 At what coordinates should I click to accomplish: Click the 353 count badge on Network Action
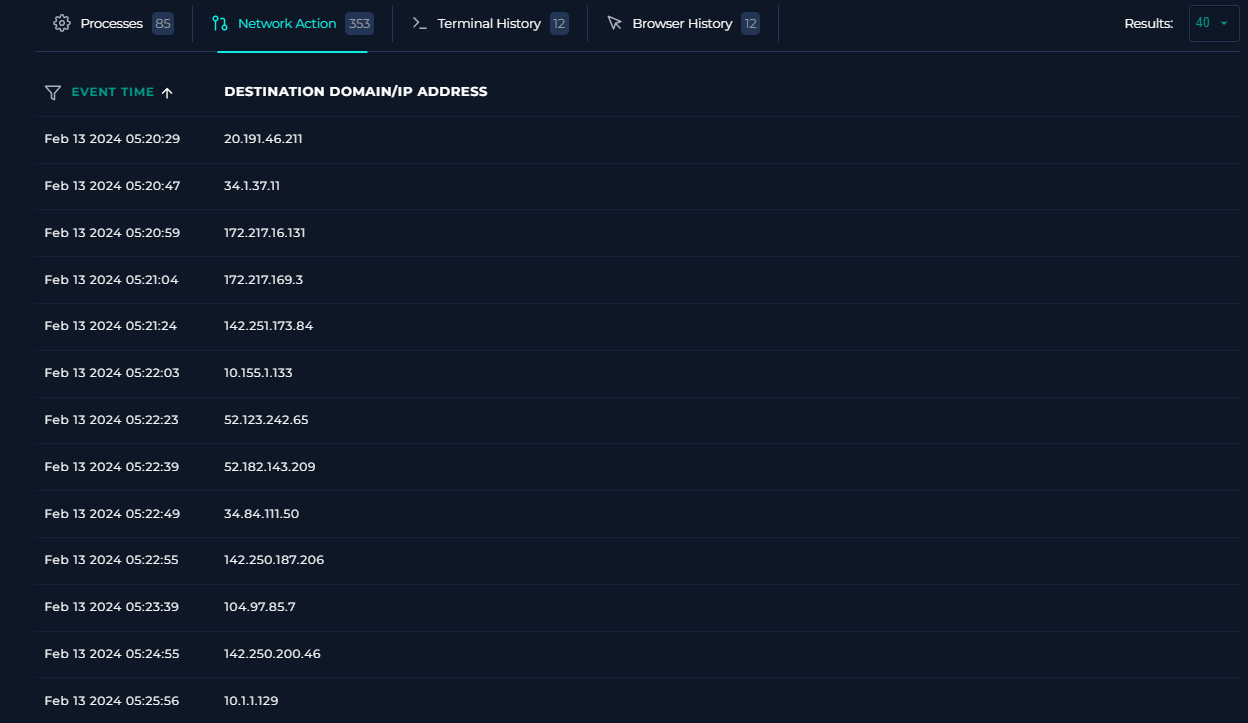[x=358, y=23]
